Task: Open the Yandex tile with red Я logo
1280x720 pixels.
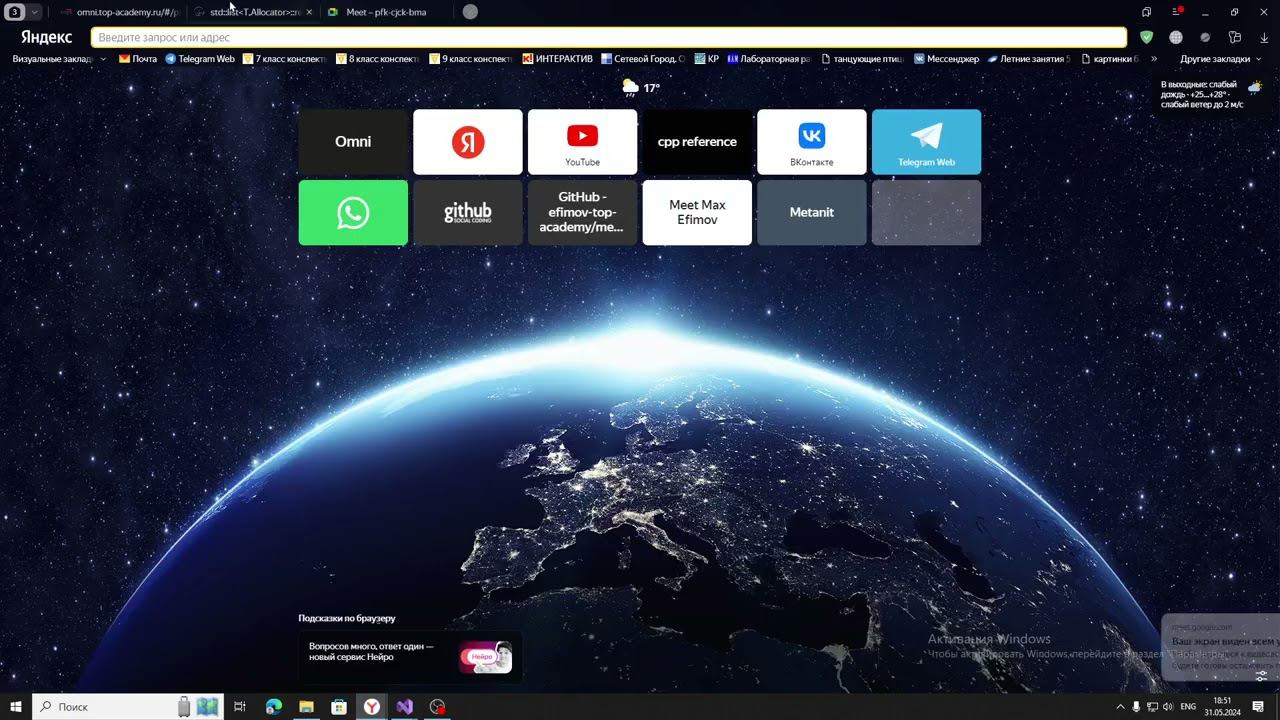Action: click(x=468, y=142)
